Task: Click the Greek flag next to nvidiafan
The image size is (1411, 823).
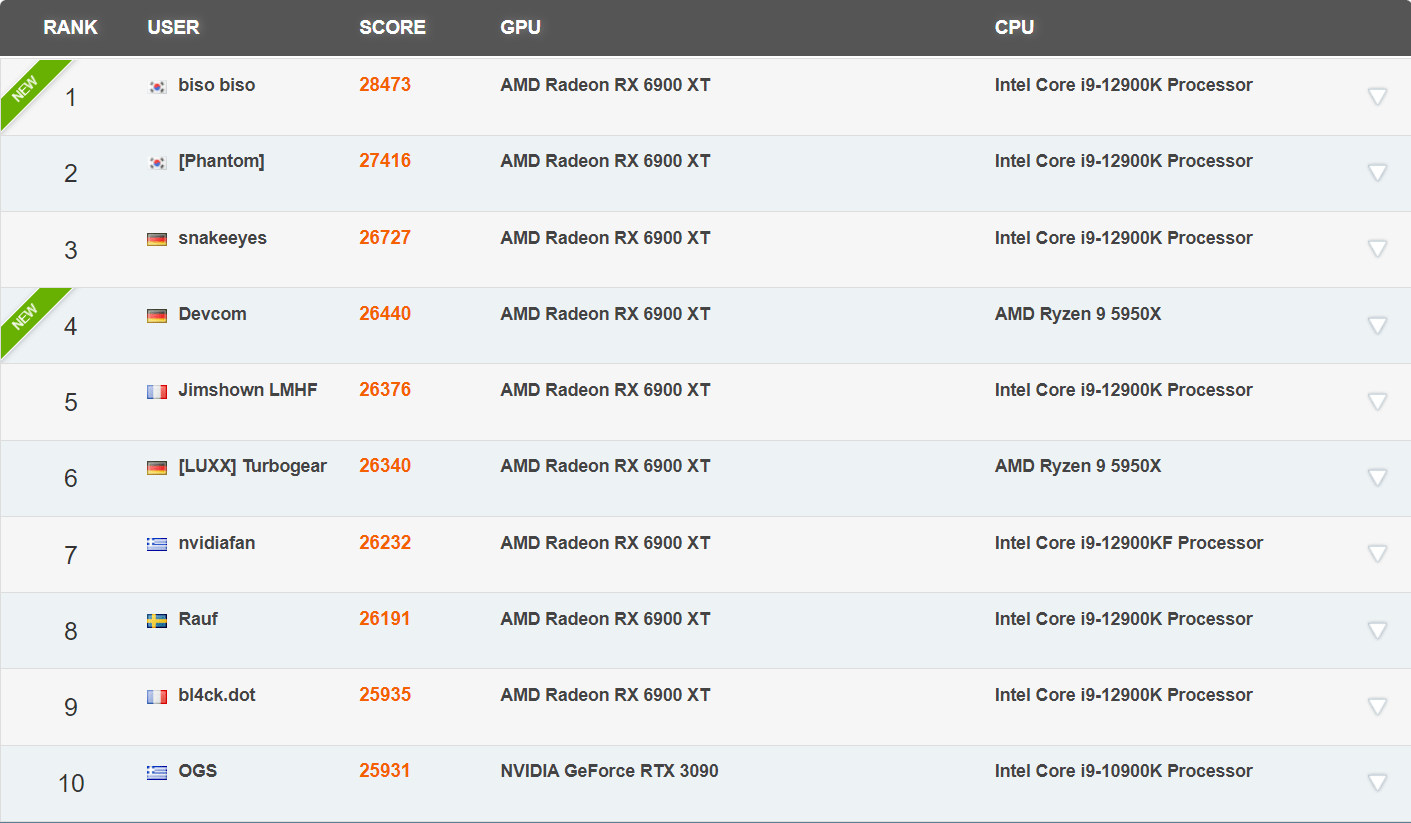Action: 157,543
